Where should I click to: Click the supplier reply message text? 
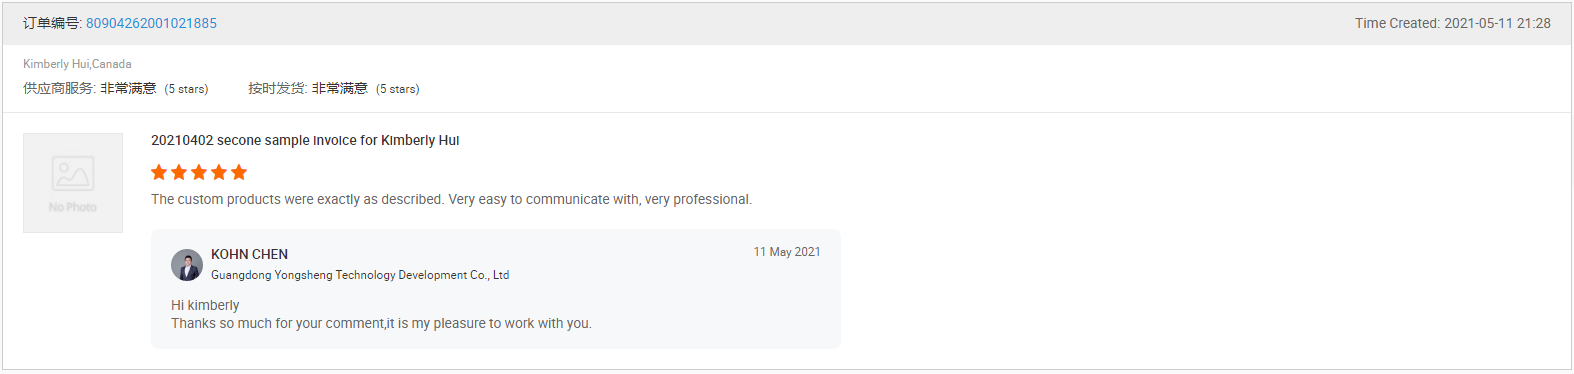[x=381, y=314]
